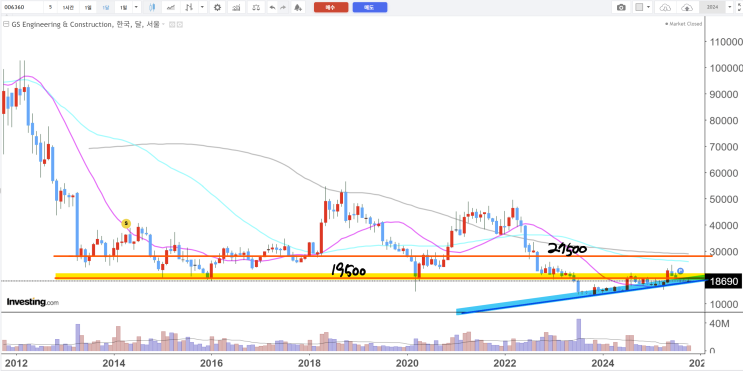Click the 006360 symbol search field
The width and height of the screenshot is (743, 371).
tap(22, 7)
